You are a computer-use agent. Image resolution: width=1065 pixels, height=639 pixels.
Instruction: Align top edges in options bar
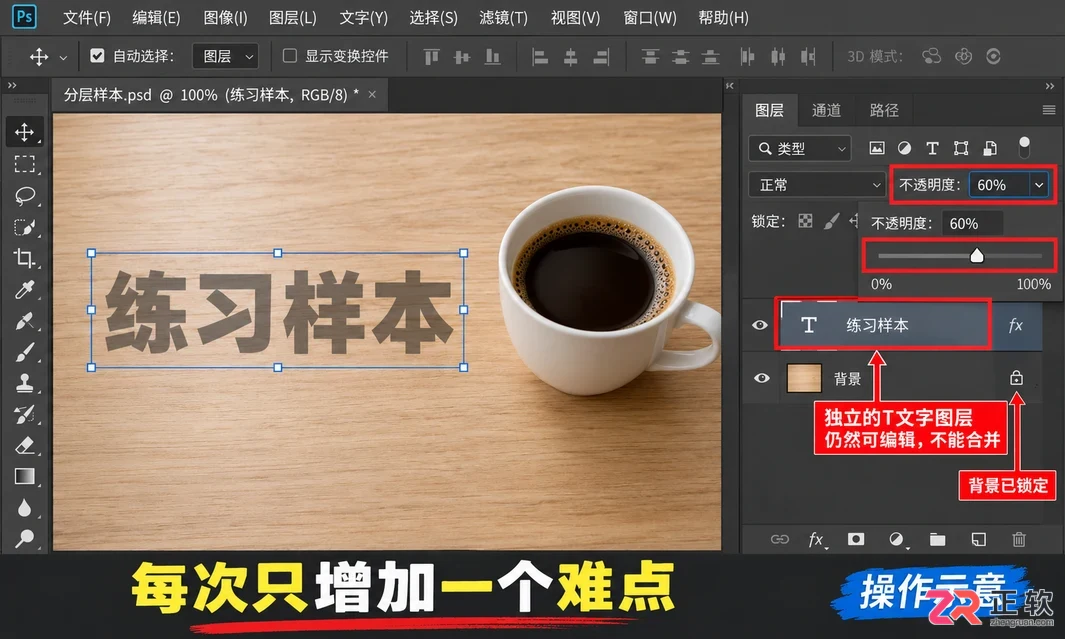click(x=431, y=56)
